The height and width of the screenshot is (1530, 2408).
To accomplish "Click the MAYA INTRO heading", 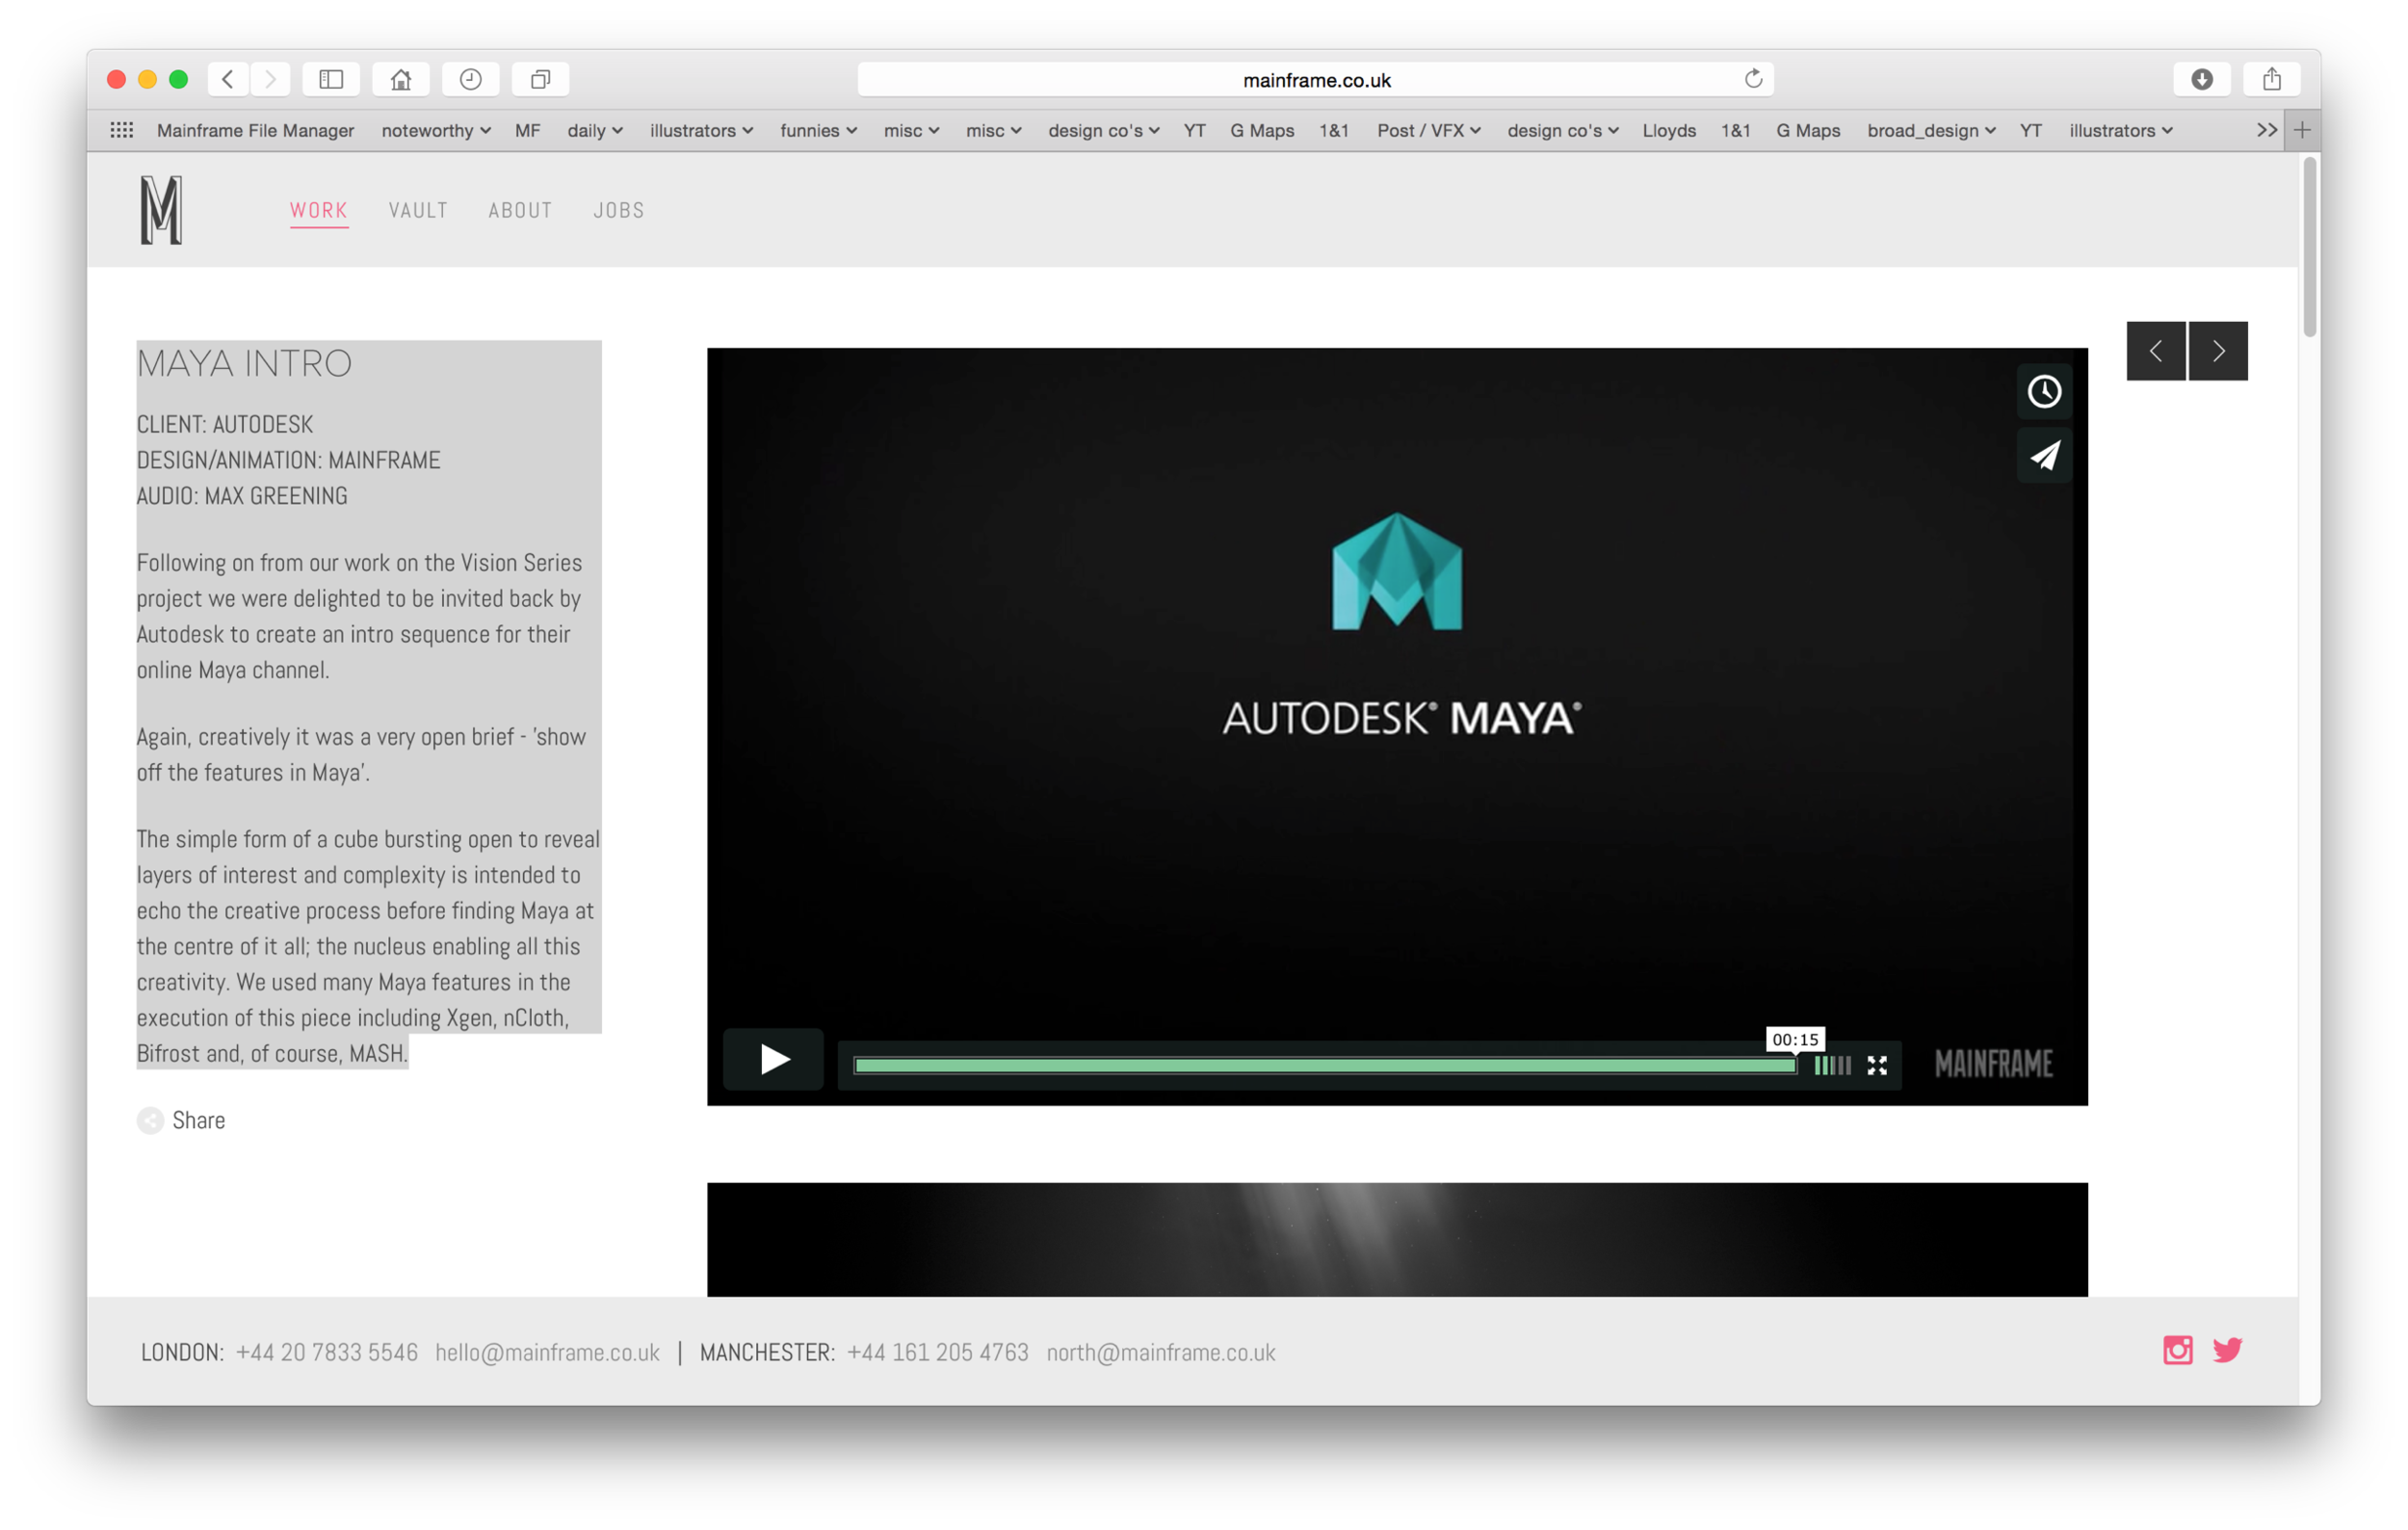I will 245,363.
